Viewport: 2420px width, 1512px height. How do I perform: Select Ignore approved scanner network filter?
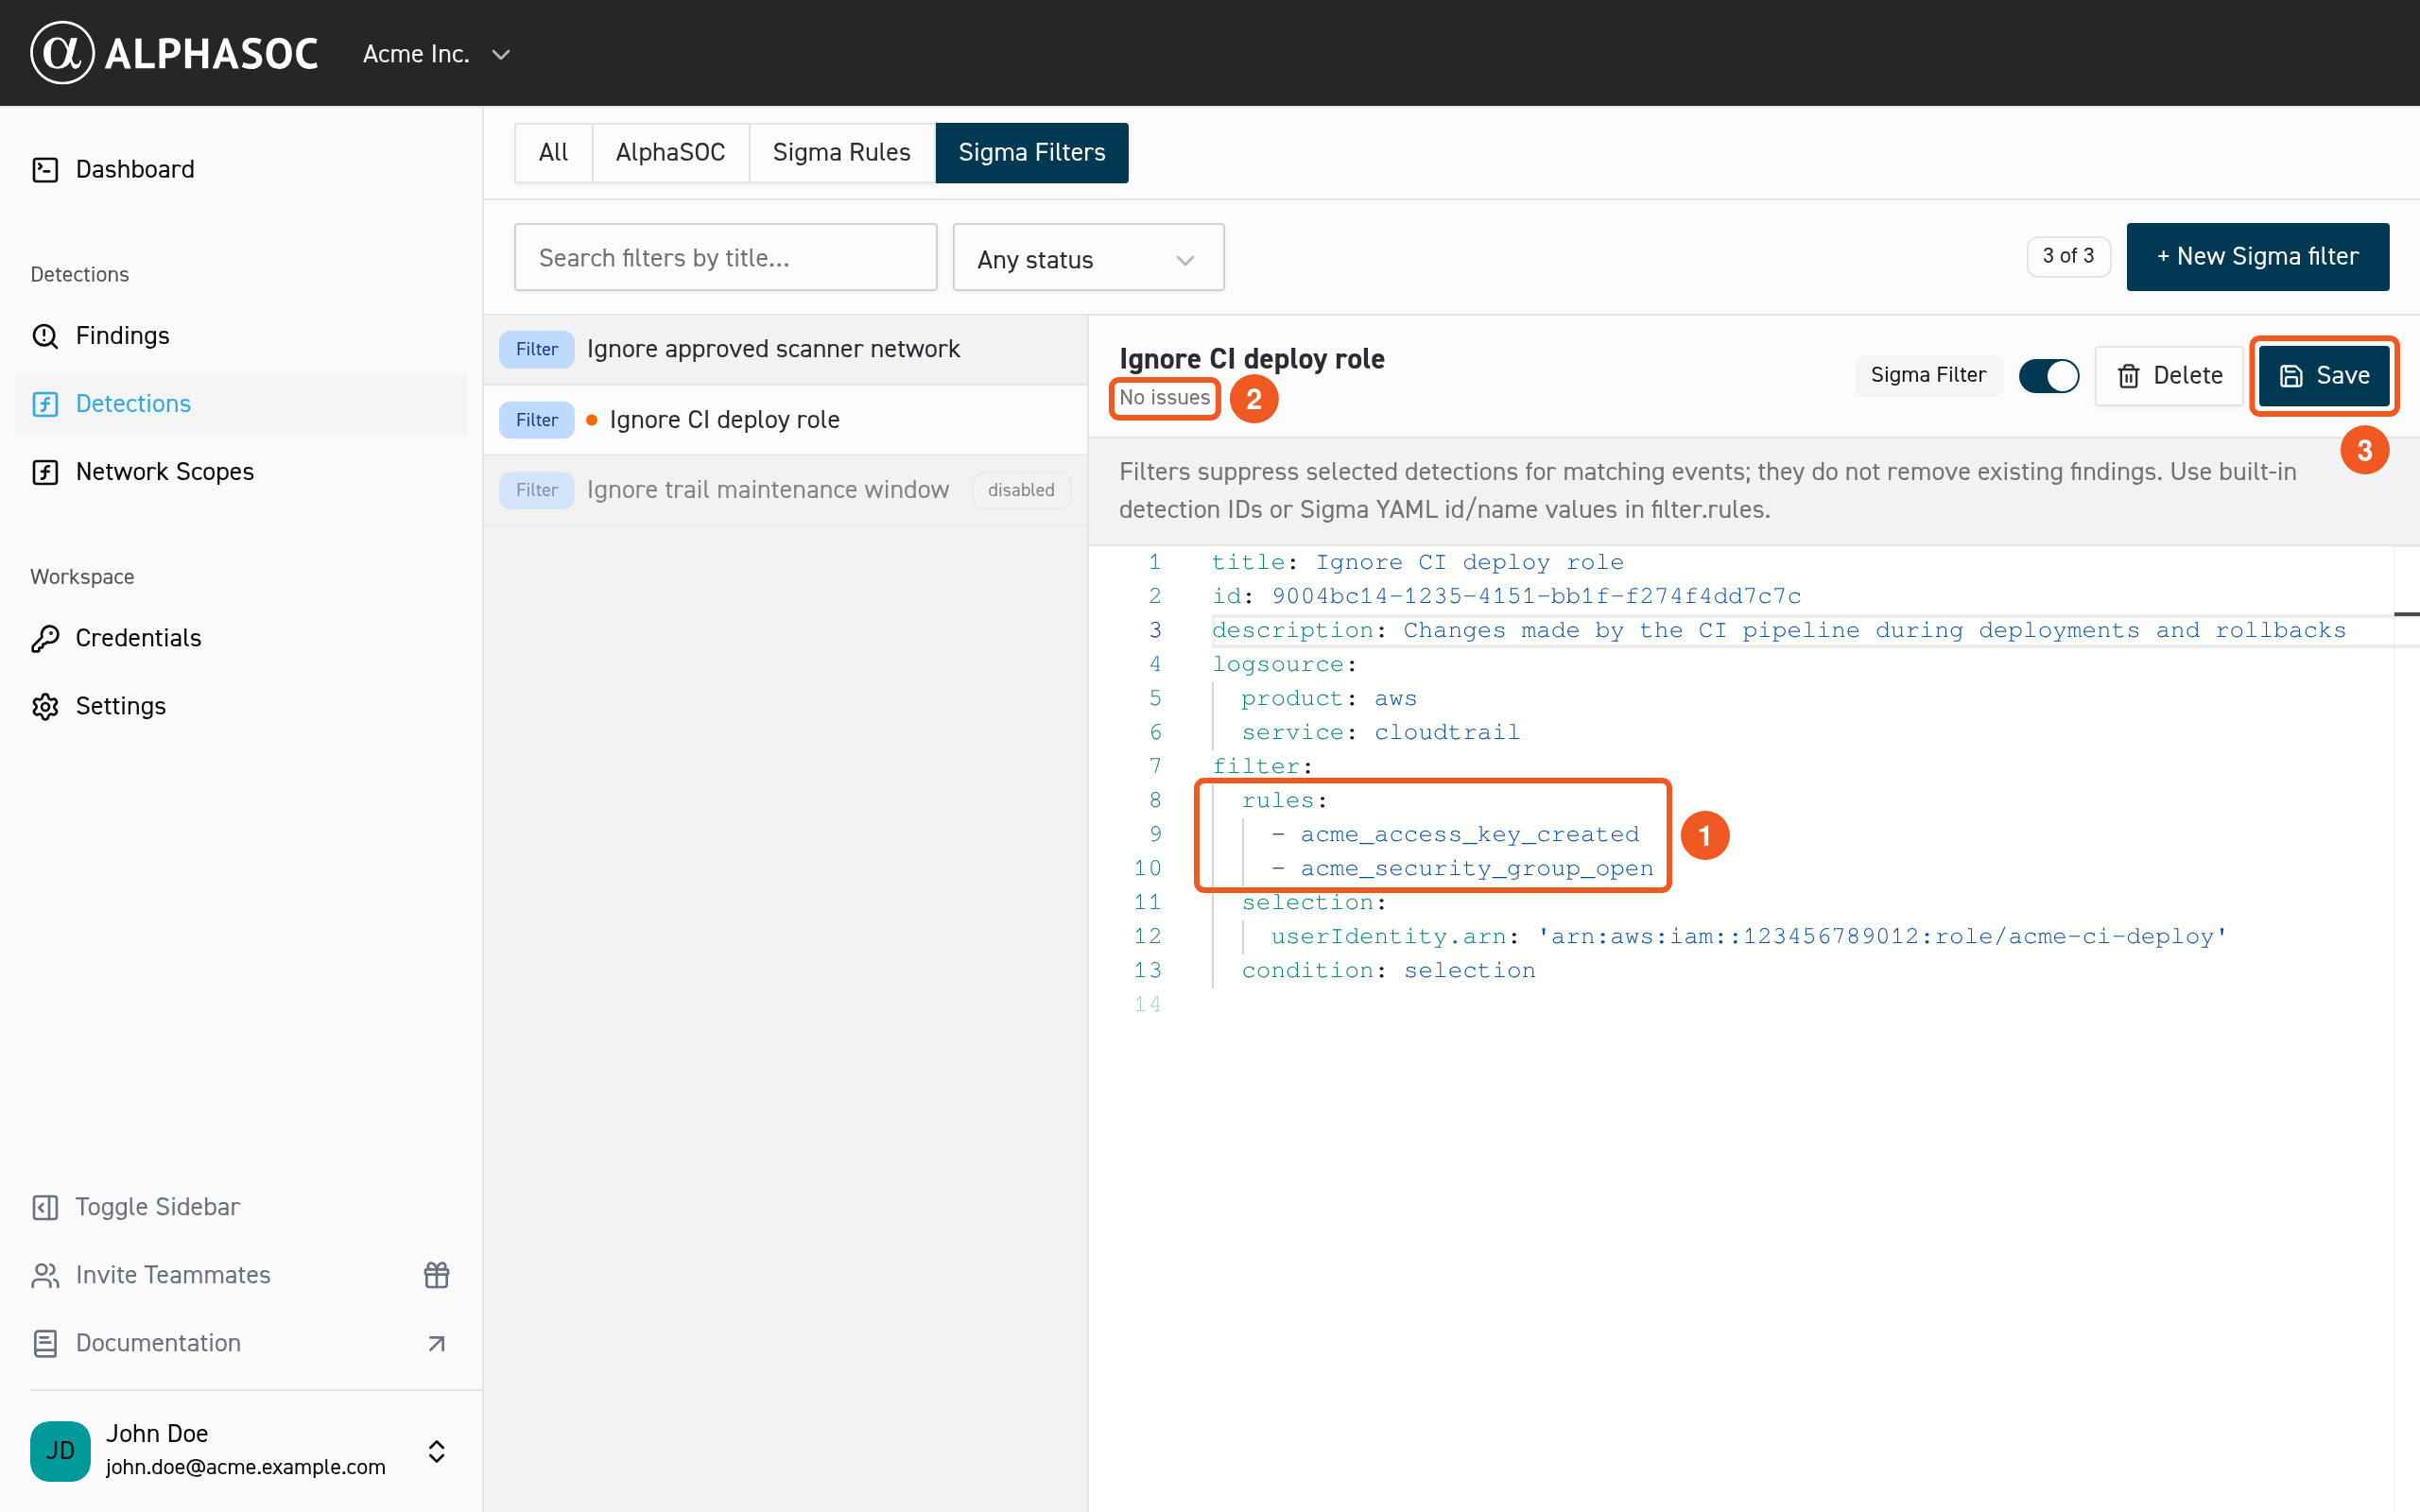(x=785, y=349)
